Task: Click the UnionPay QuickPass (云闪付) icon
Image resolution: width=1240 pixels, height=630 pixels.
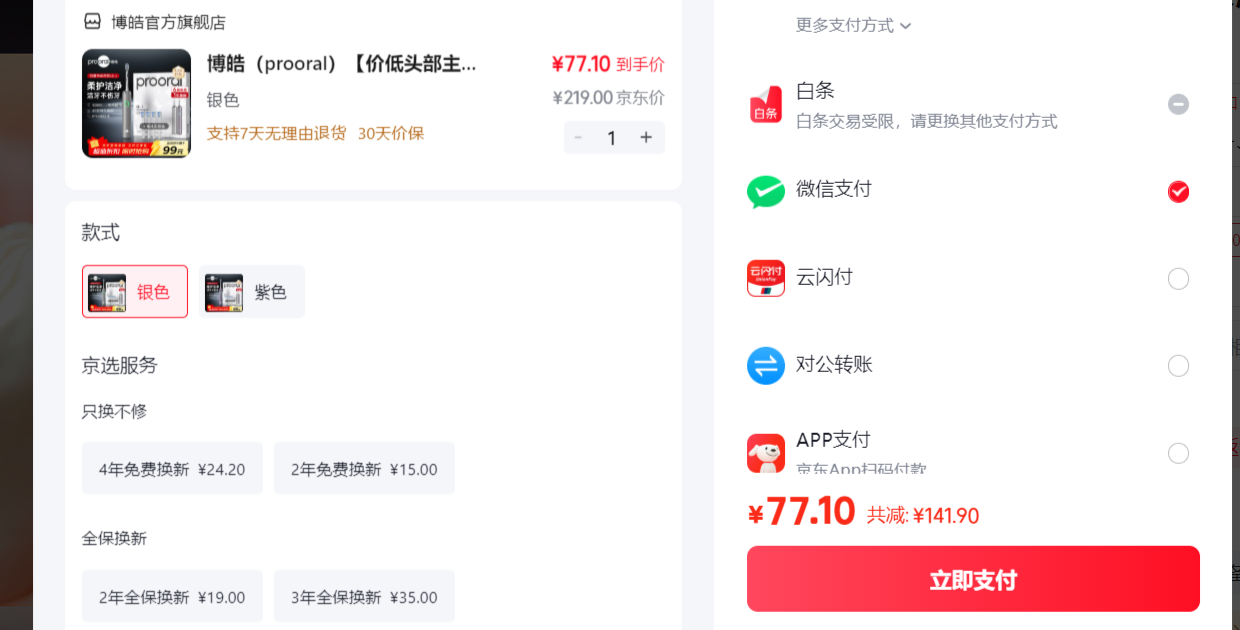Action: click(x=766, y=278)
